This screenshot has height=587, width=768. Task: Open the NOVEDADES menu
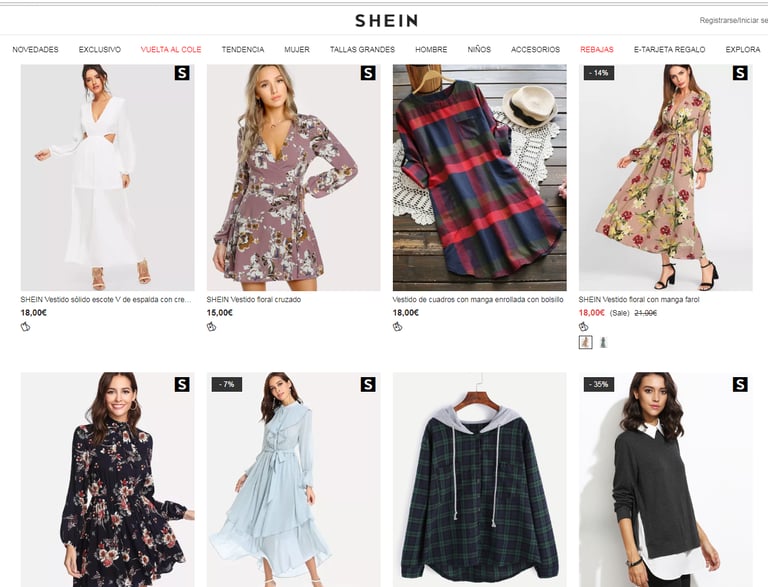click(x=35, y=49)
